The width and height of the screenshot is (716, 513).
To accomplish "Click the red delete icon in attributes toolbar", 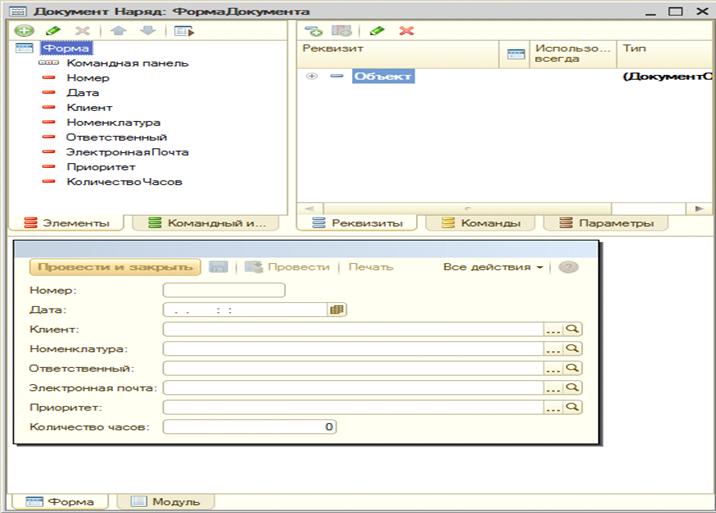I will 406,31.
